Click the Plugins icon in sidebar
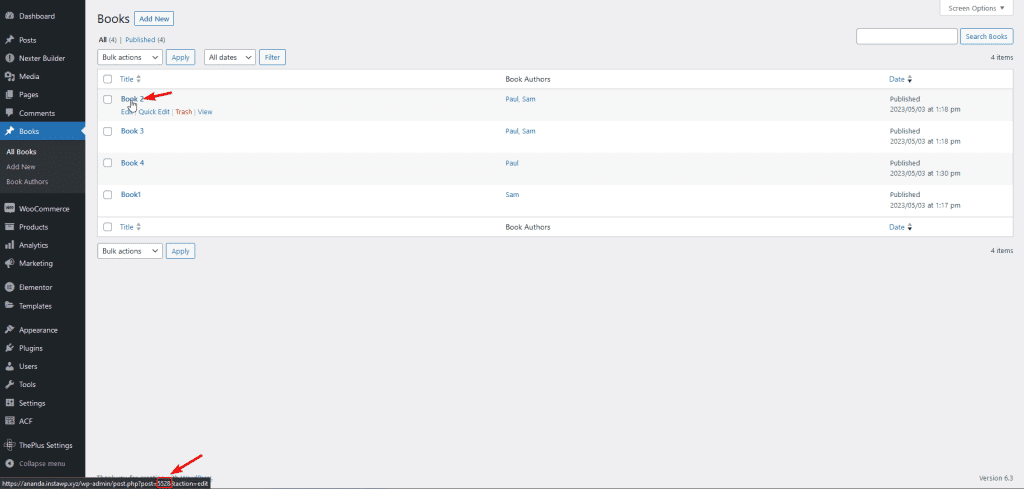Image resolution: width=1024 pixels, height=489 pixels. [x=9, y=348]
